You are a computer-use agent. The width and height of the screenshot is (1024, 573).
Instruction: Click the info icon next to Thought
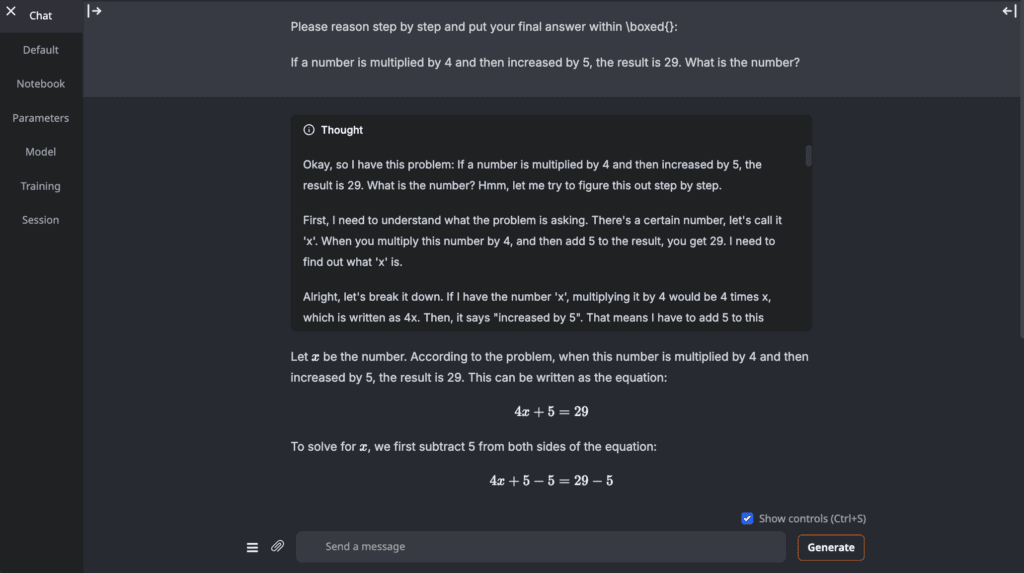(x=309, y=130)
